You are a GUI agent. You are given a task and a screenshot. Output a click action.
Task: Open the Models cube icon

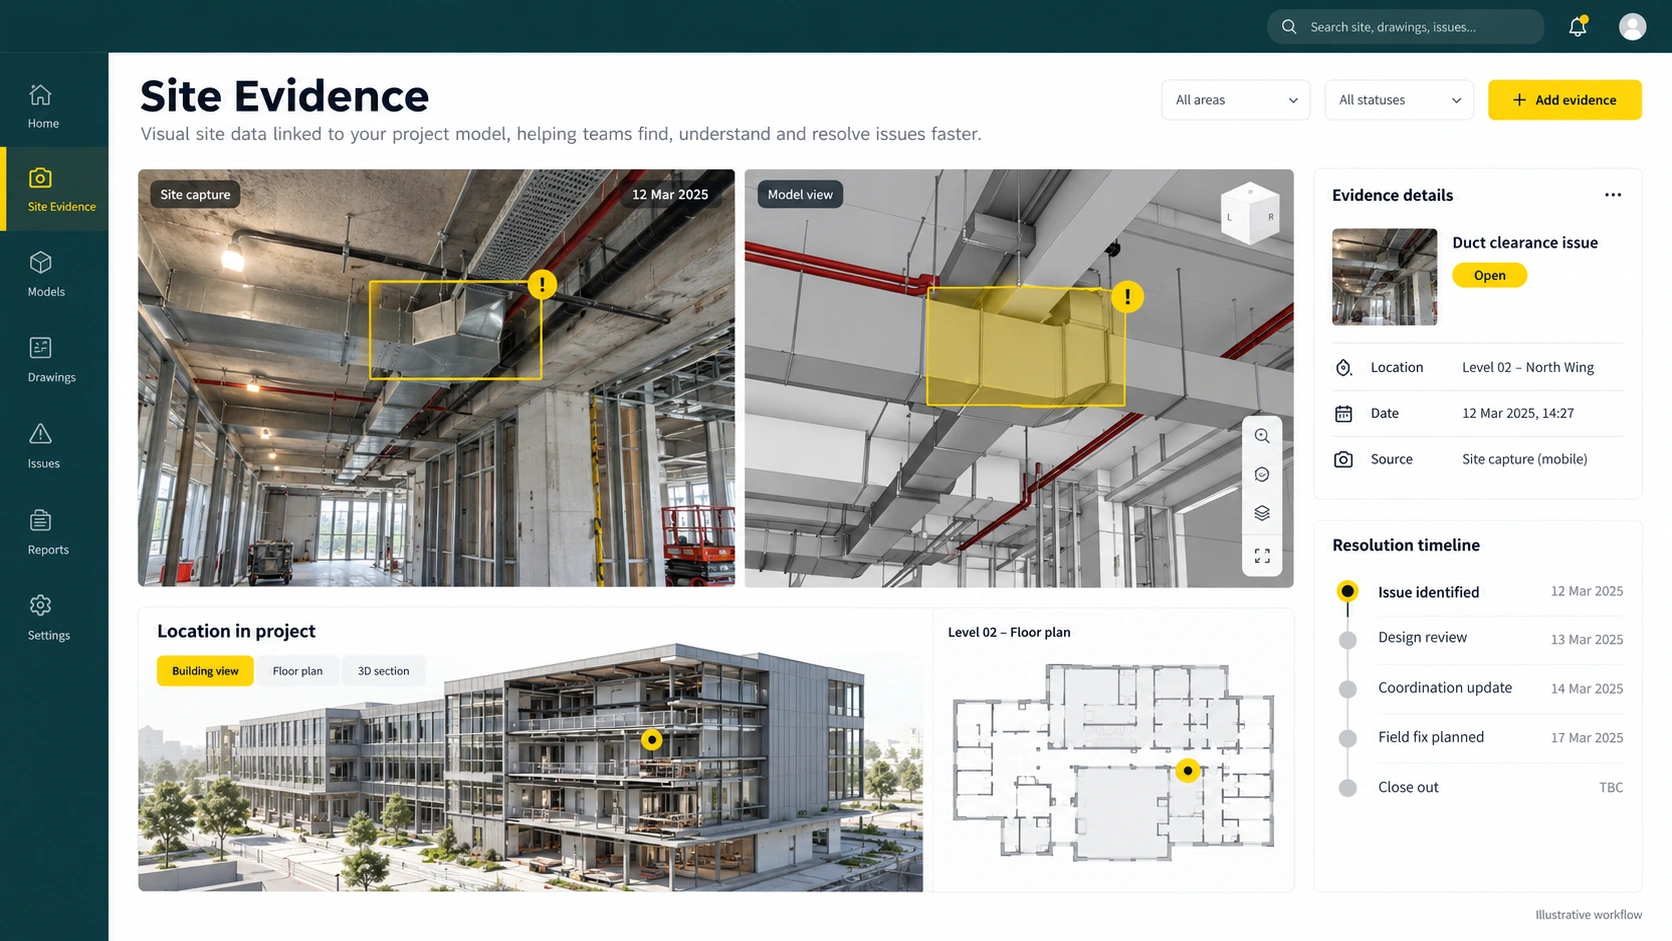[x=40, y=262]
